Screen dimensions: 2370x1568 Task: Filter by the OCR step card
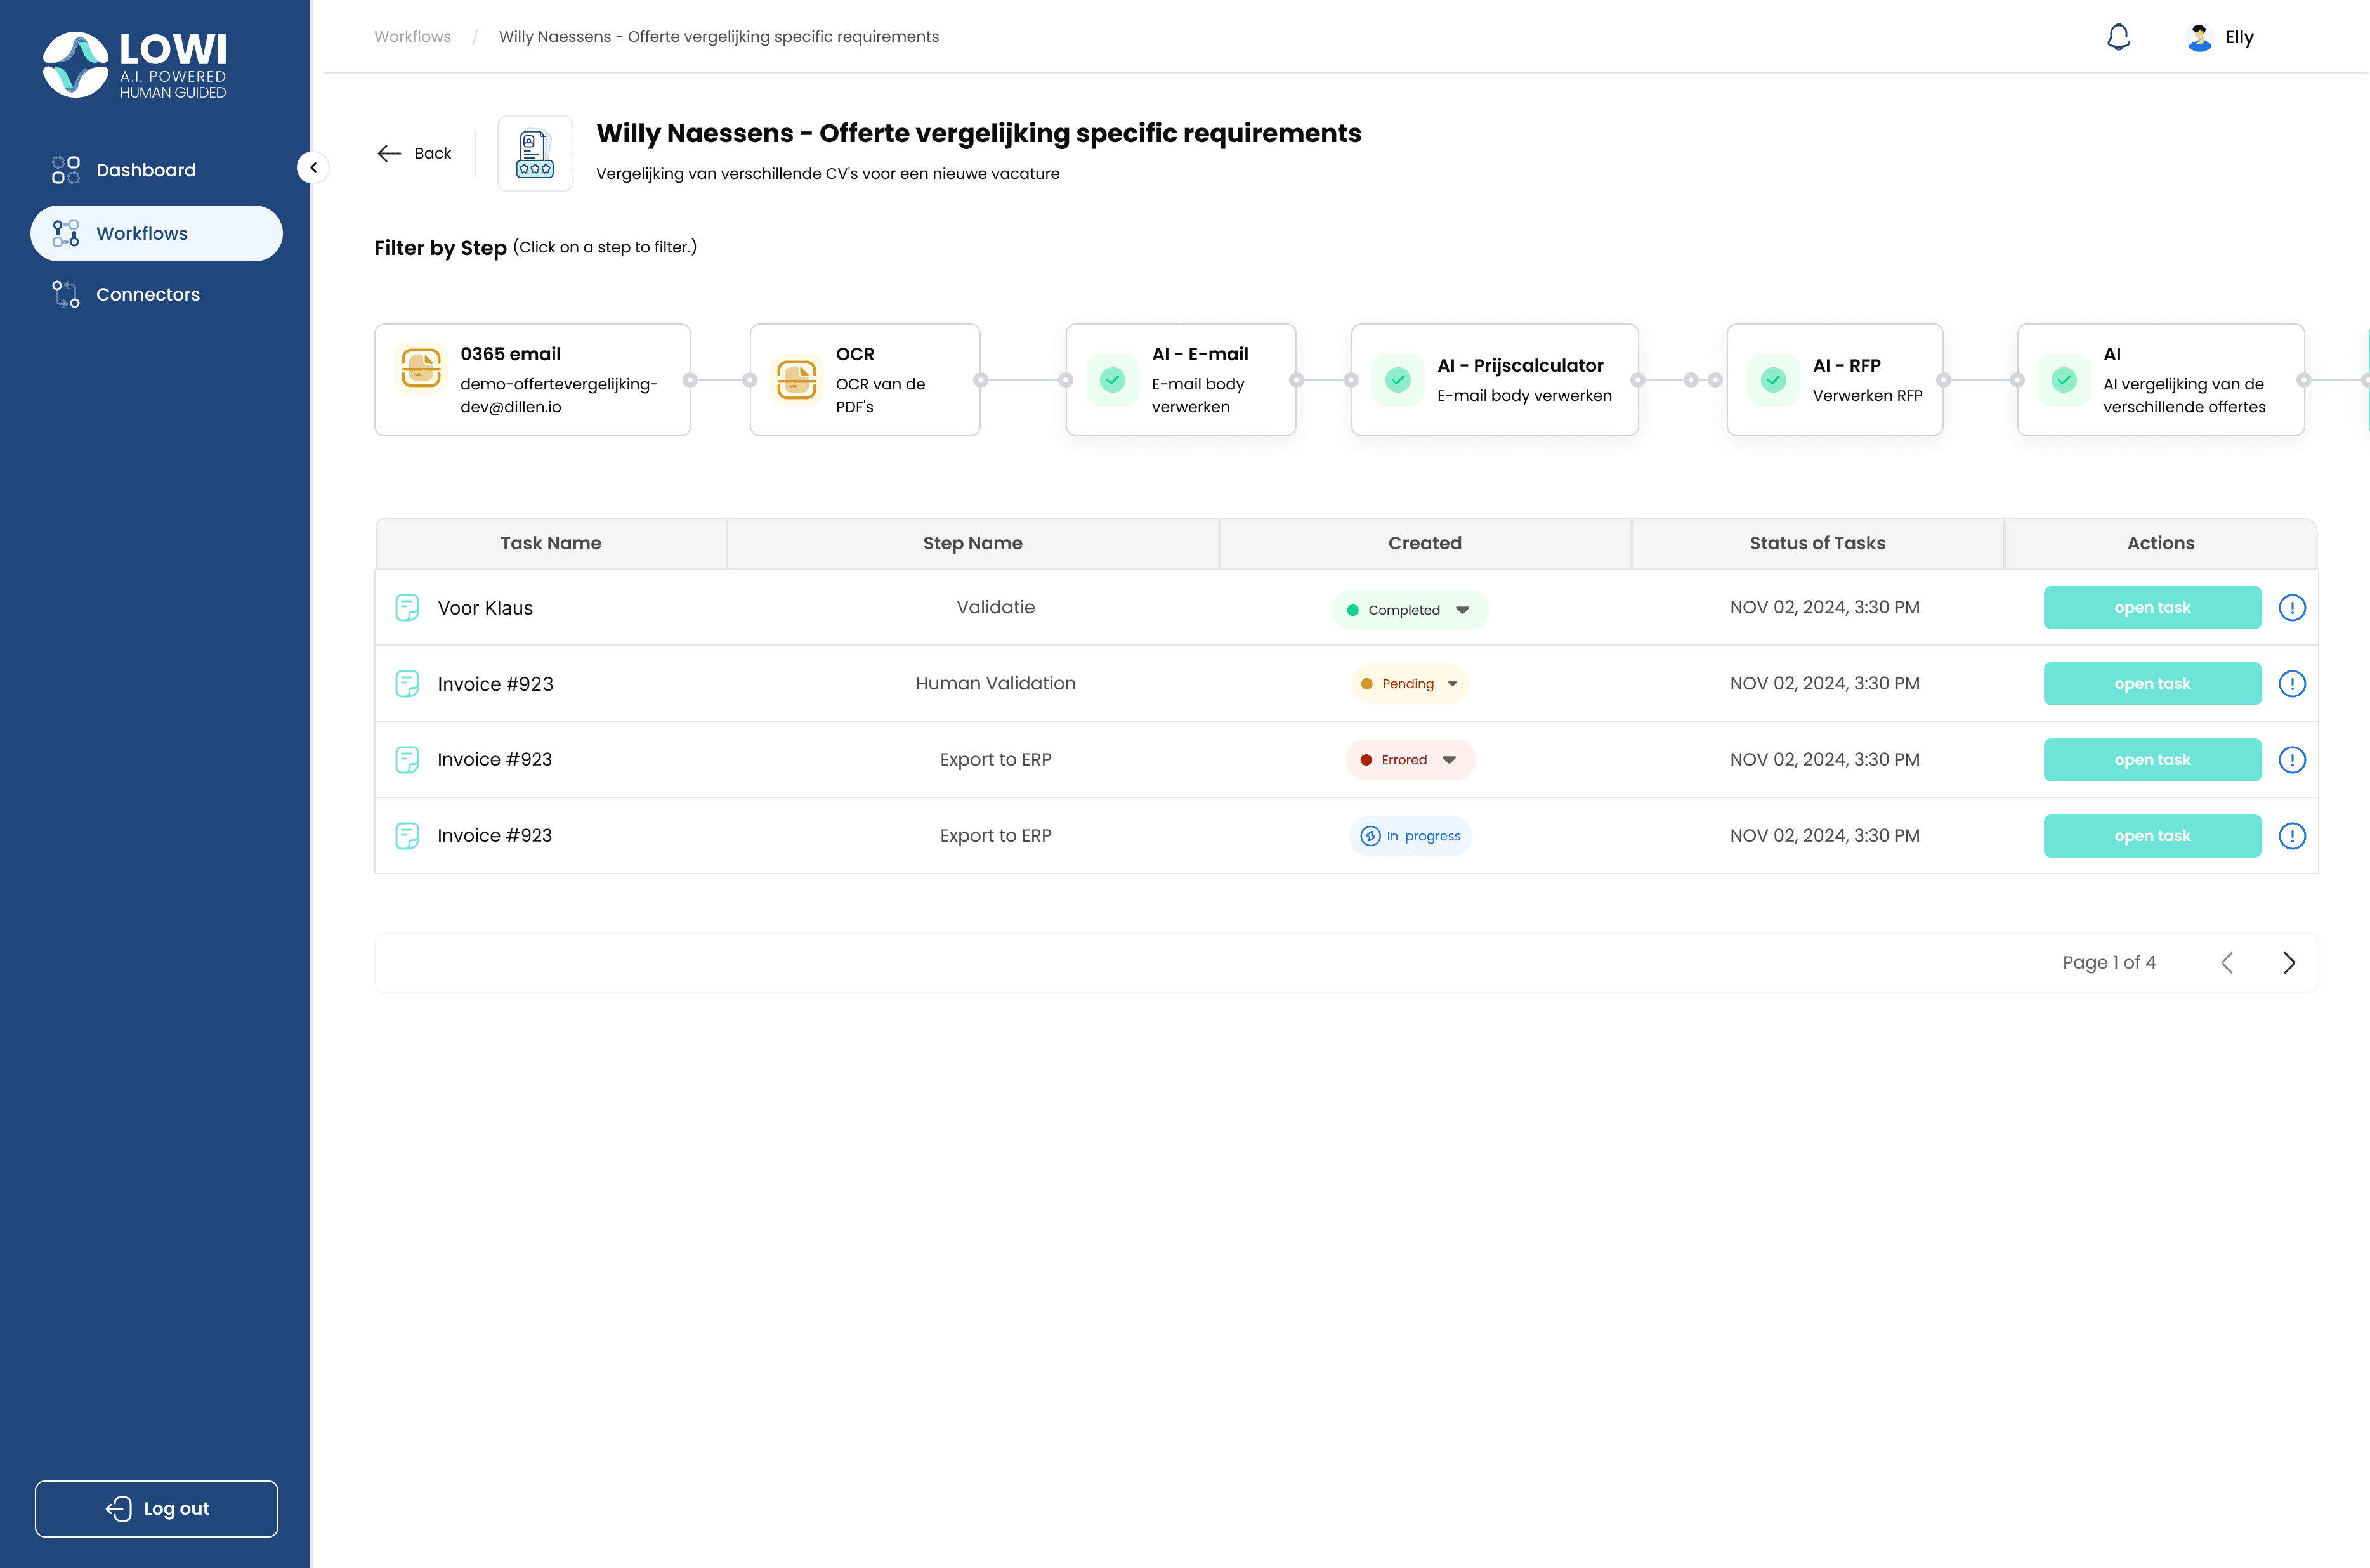pyautogui.click(x=864, y=380)
